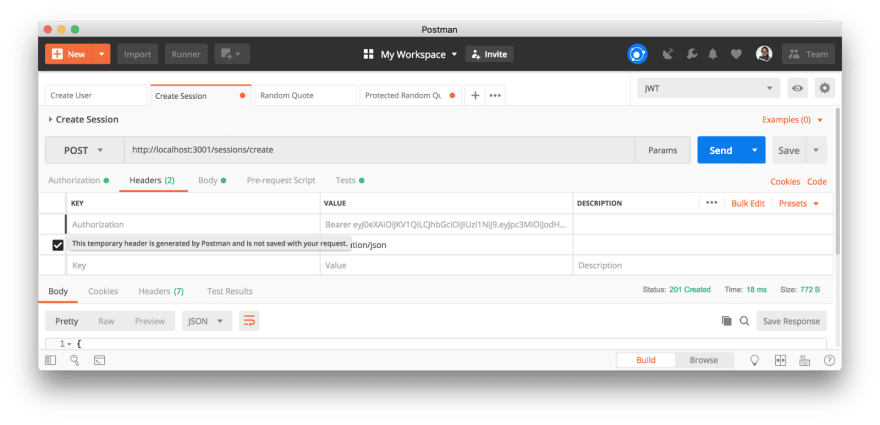This screenshot has width=880, height=425.
Task: Expand the Create Session description triangle
Action: pyautogui.click(x=51, y=120)
